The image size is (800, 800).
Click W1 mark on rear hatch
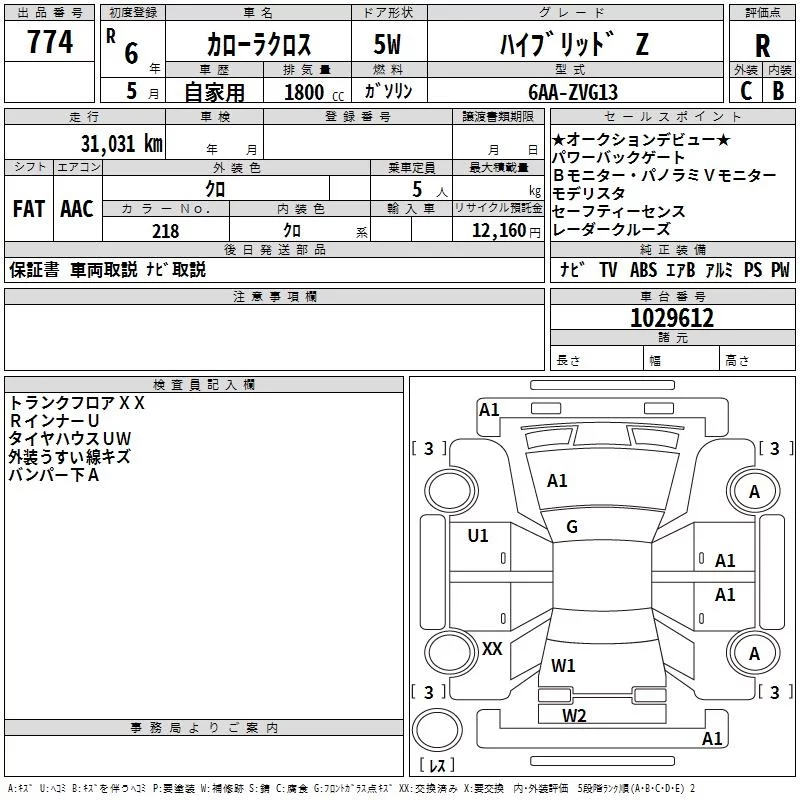pyautogui.click(x=563, y=666)
